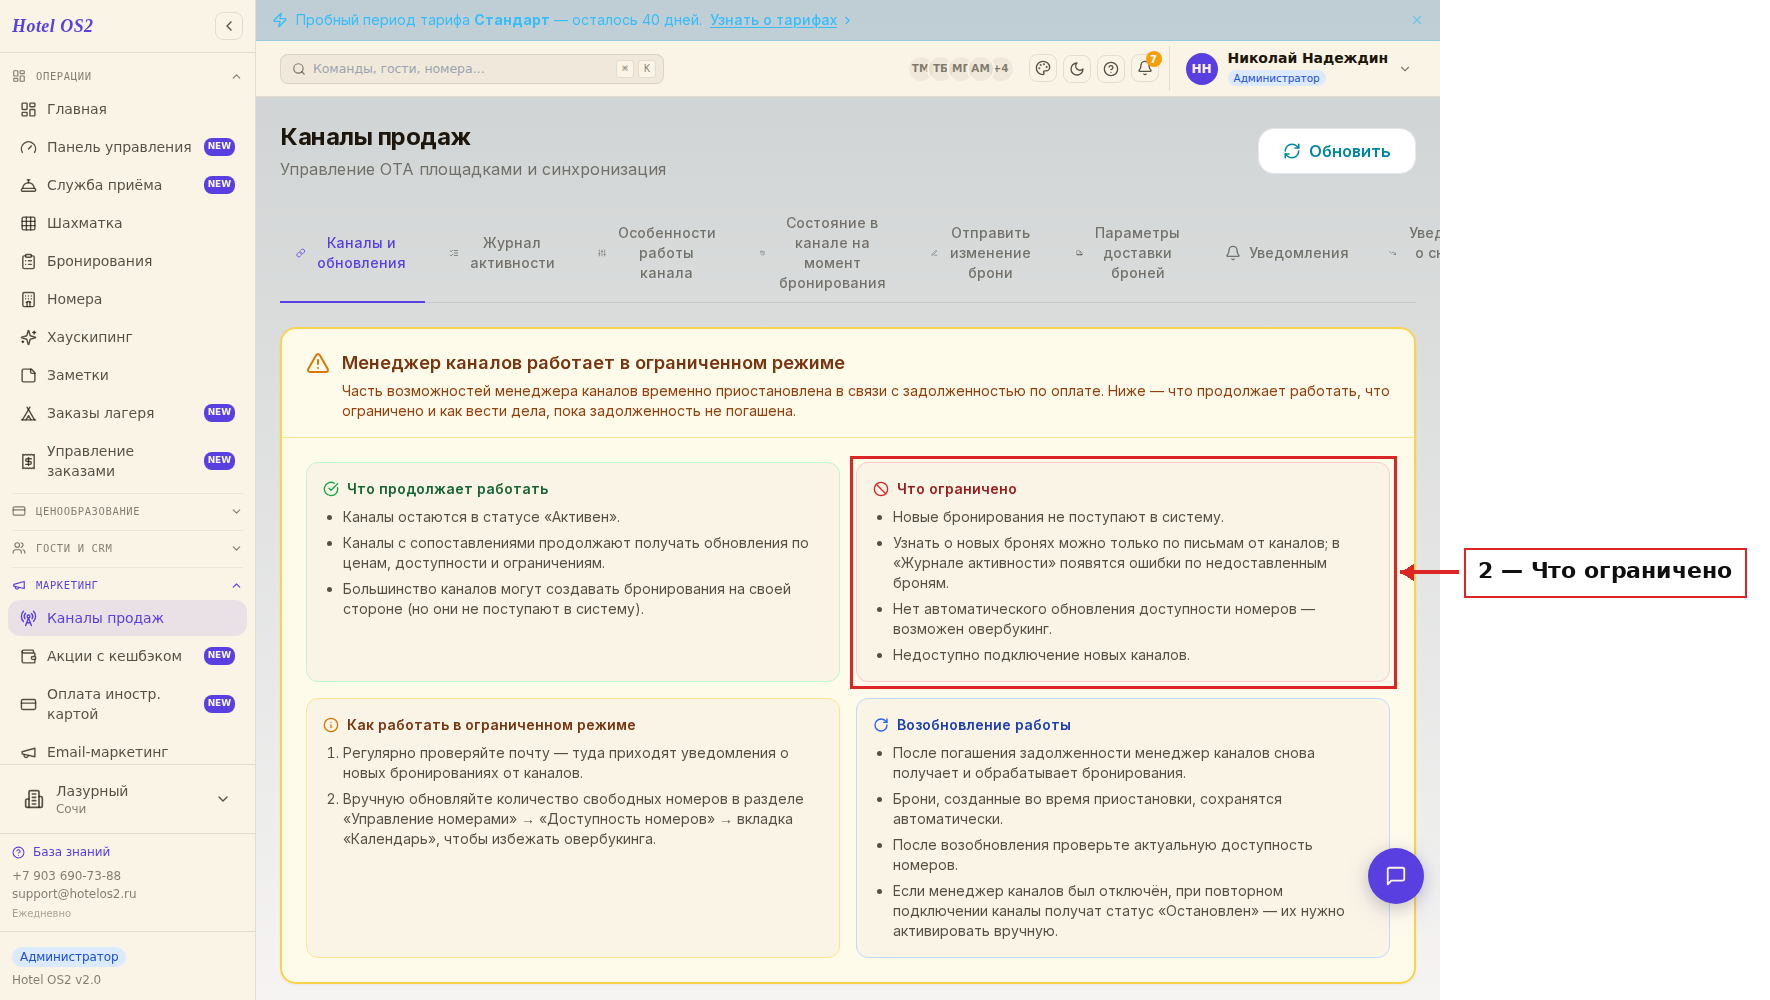Click the Как работать в ограниченном режиме heading
Screen dimensions: 1770x1000
[491, 725]
